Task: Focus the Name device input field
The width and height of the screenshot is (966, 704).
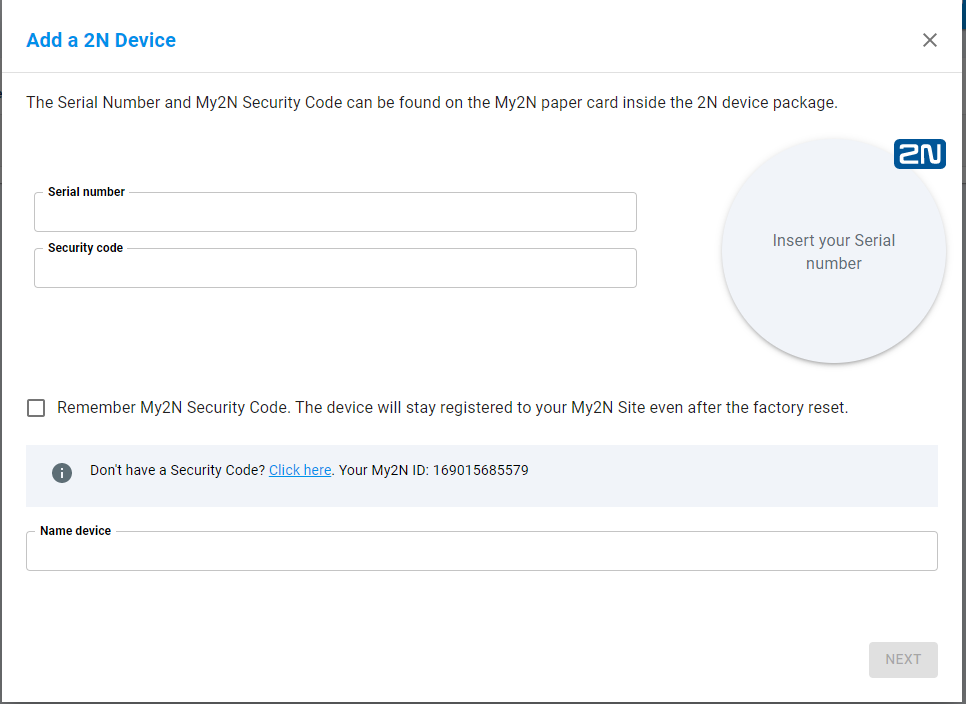Action: 482,551
